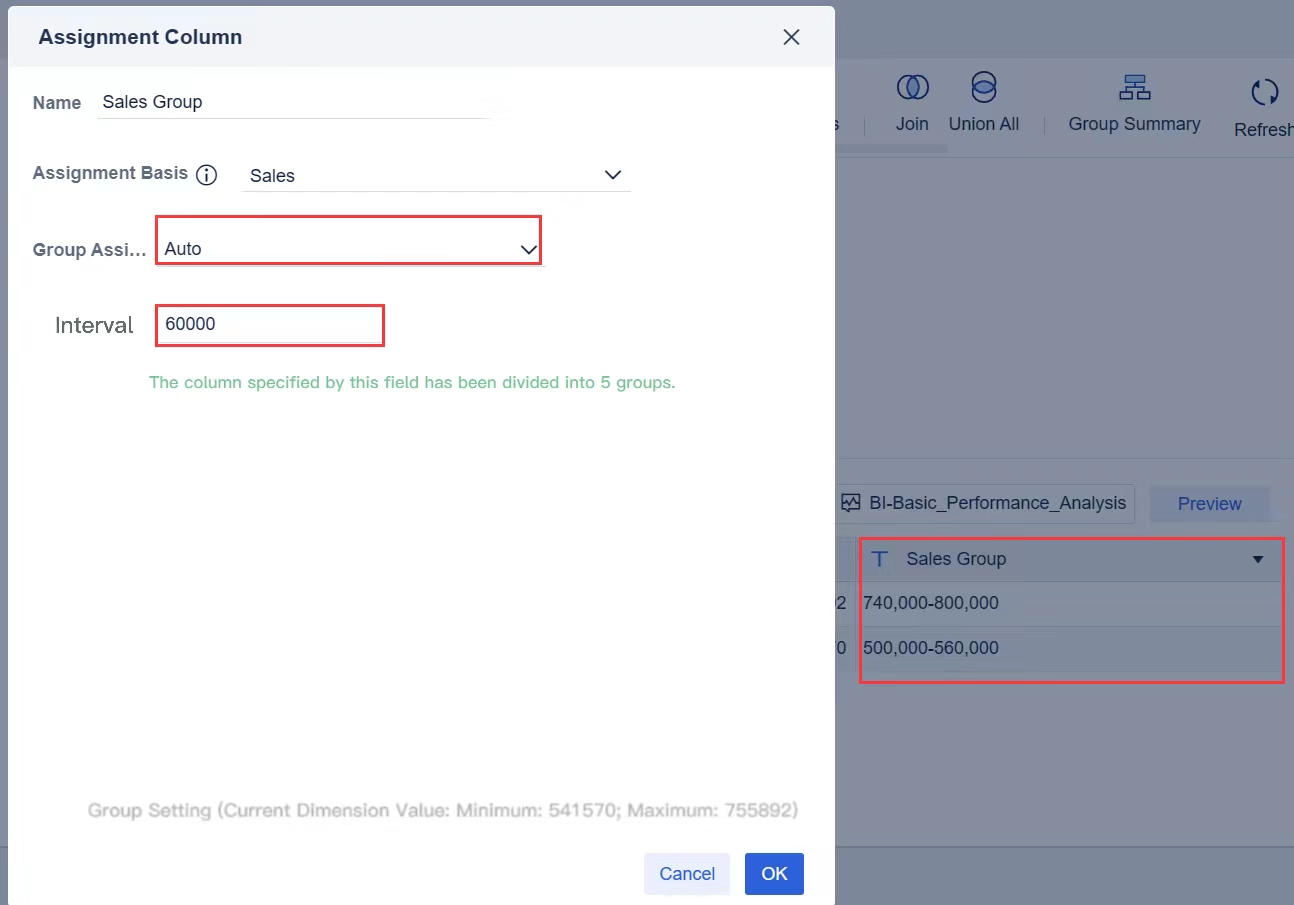Open the Sales Group column header arrow menu
The width and height of the screenshot is (1294, 905).
1258,559
